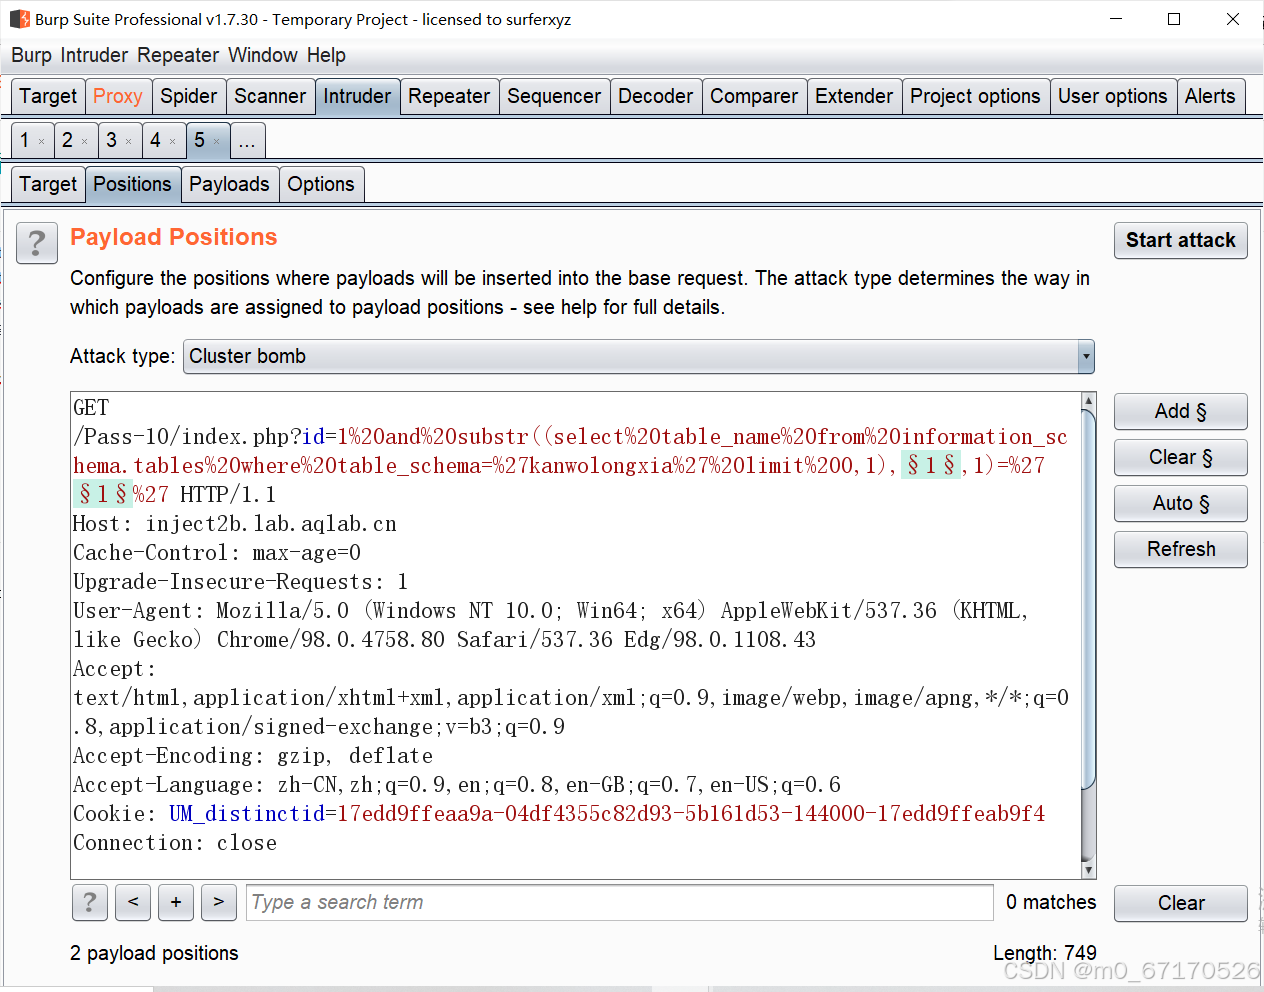Click the Connection: close header line

tap(175, 843)
